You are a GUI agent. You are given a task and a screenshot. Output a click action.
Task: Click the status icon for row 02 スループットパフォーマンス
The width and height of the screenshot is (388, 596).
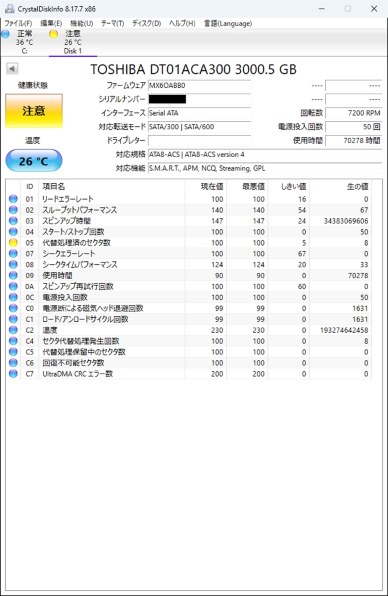point(13,210)
